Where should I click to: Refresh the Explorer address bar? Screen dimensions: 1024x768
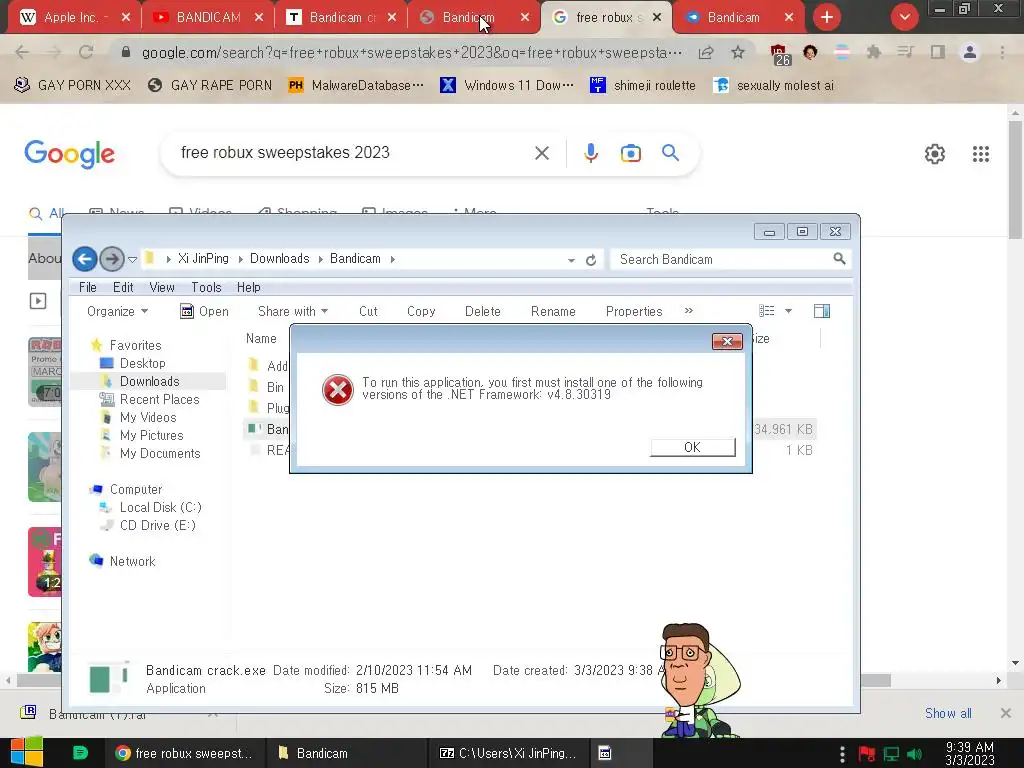click(591, 260)
